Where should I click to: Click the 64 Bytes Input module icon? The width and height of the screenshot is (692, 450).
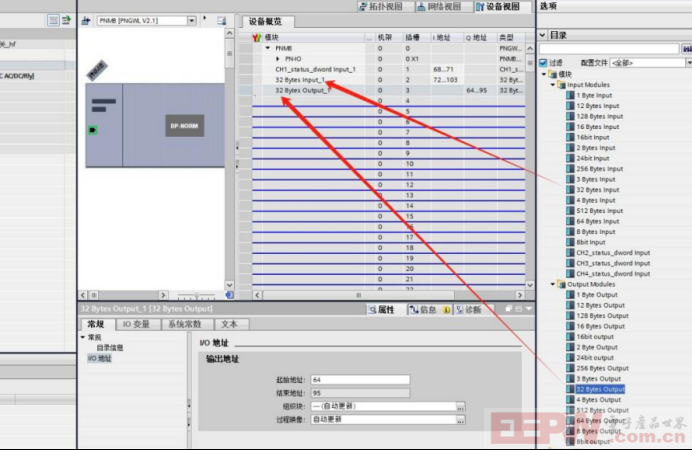tap(570, 221)
